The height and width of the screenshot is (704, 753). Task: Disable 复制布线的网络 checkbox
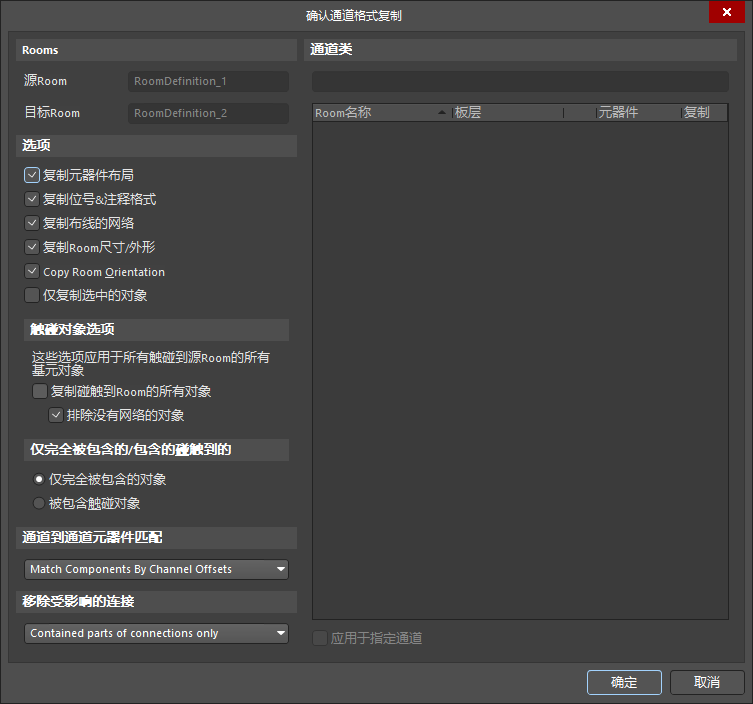[x=32, y=223]
